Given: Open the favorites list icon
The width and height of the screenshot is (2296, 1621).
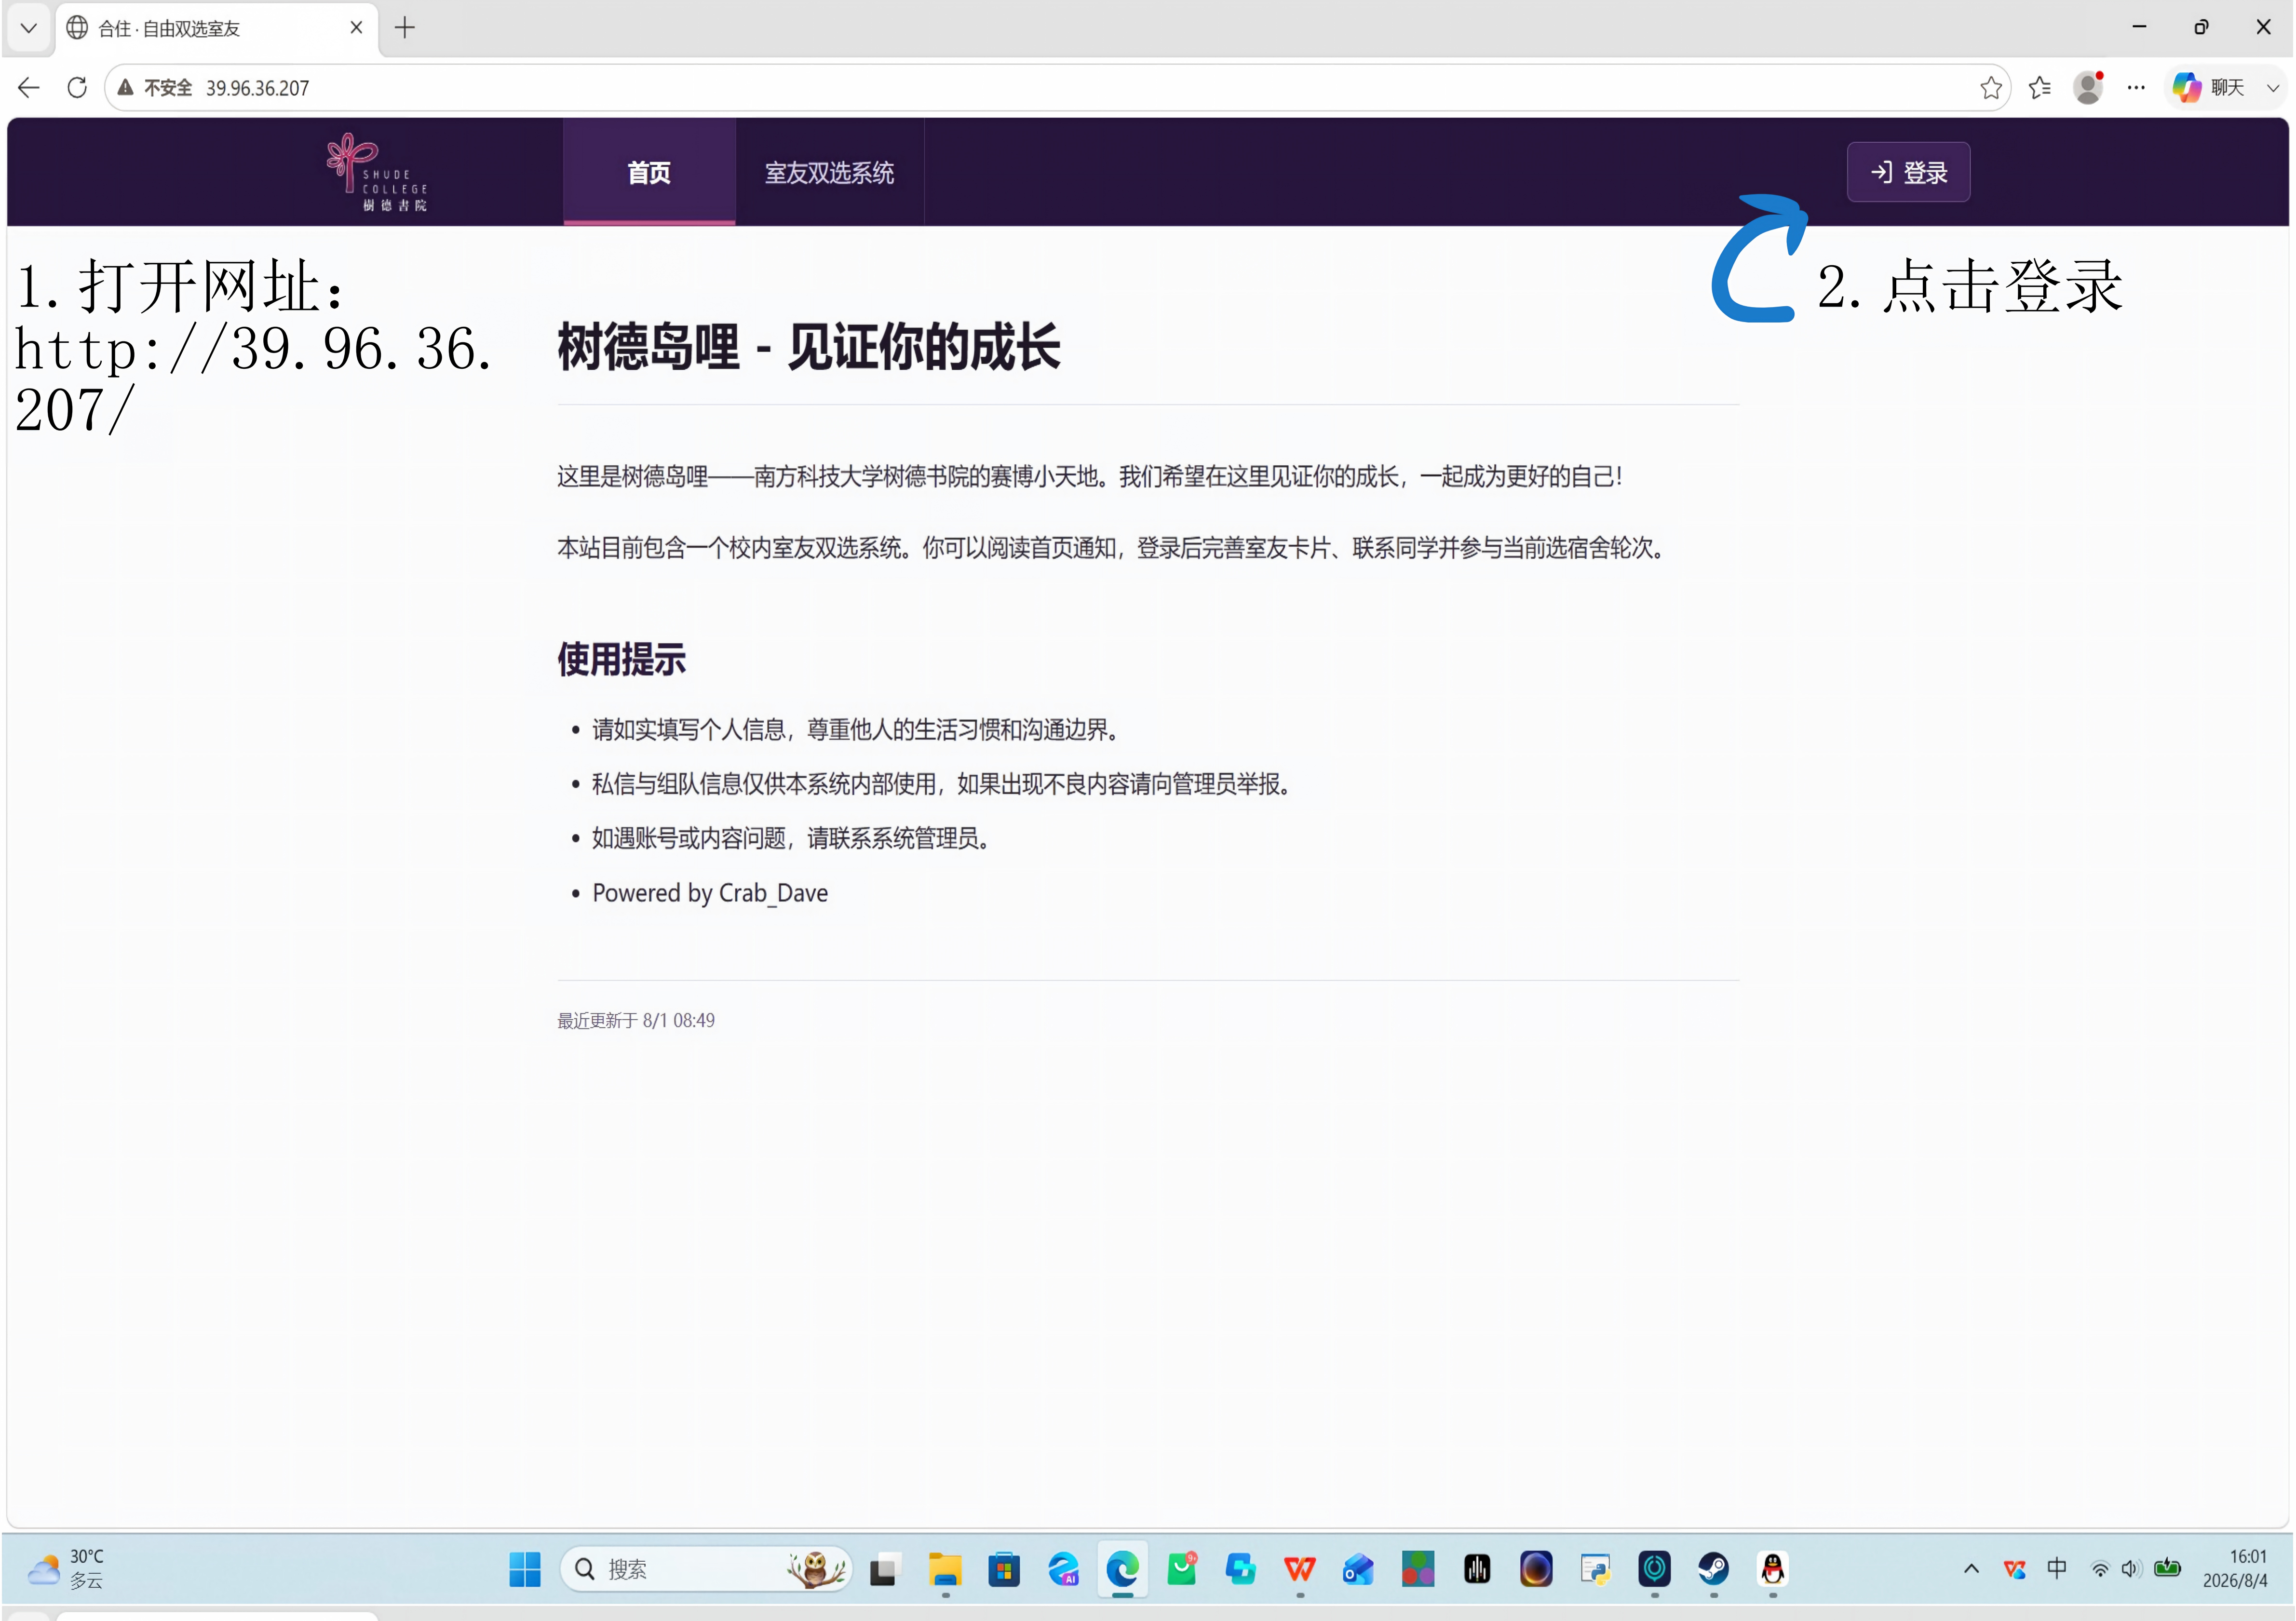Looking at the screenshot, I should click(2040, 88).
